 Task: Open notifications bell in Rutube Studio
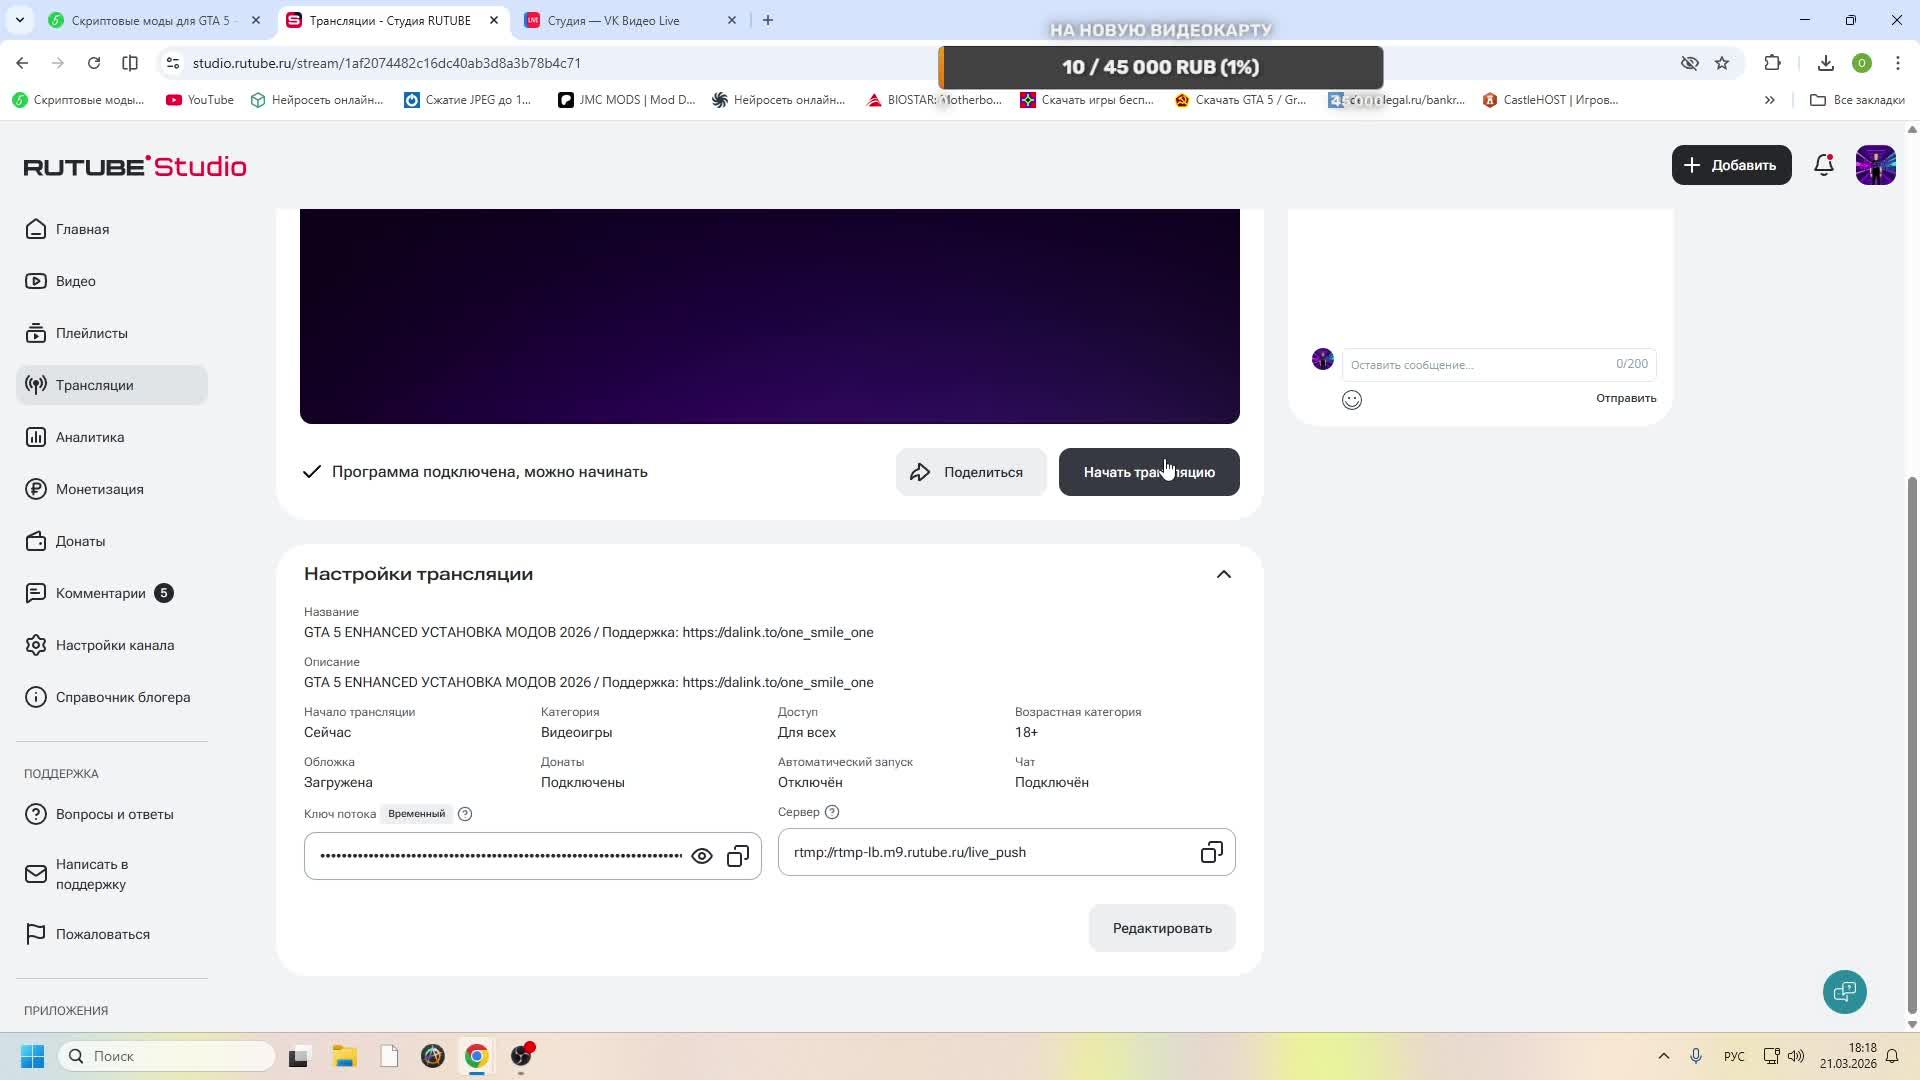[1824, 165]
